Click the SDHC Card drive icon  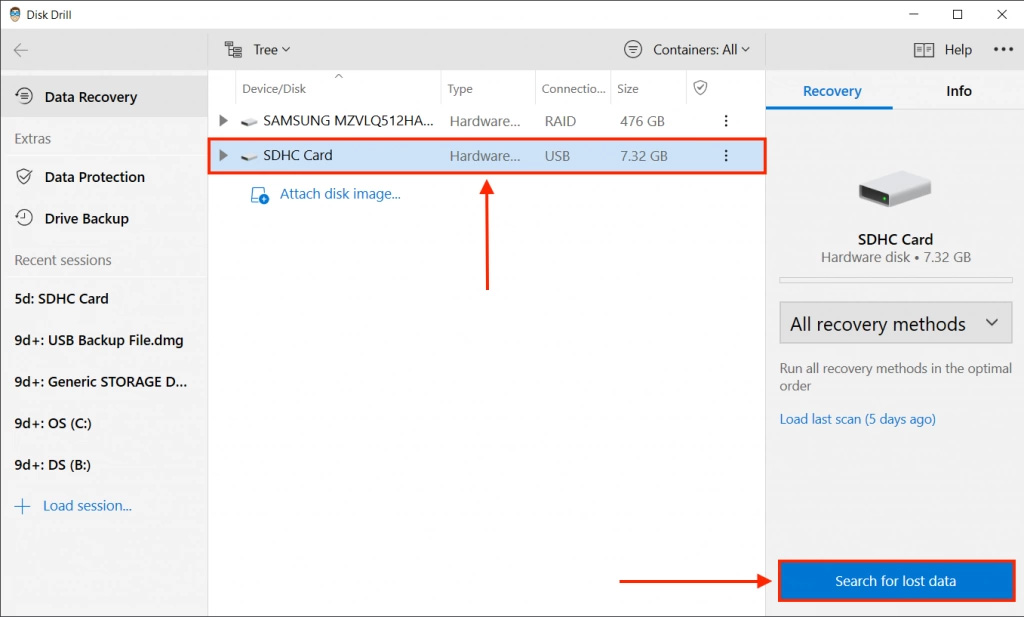pyautogui.click(x=249, y=156)
